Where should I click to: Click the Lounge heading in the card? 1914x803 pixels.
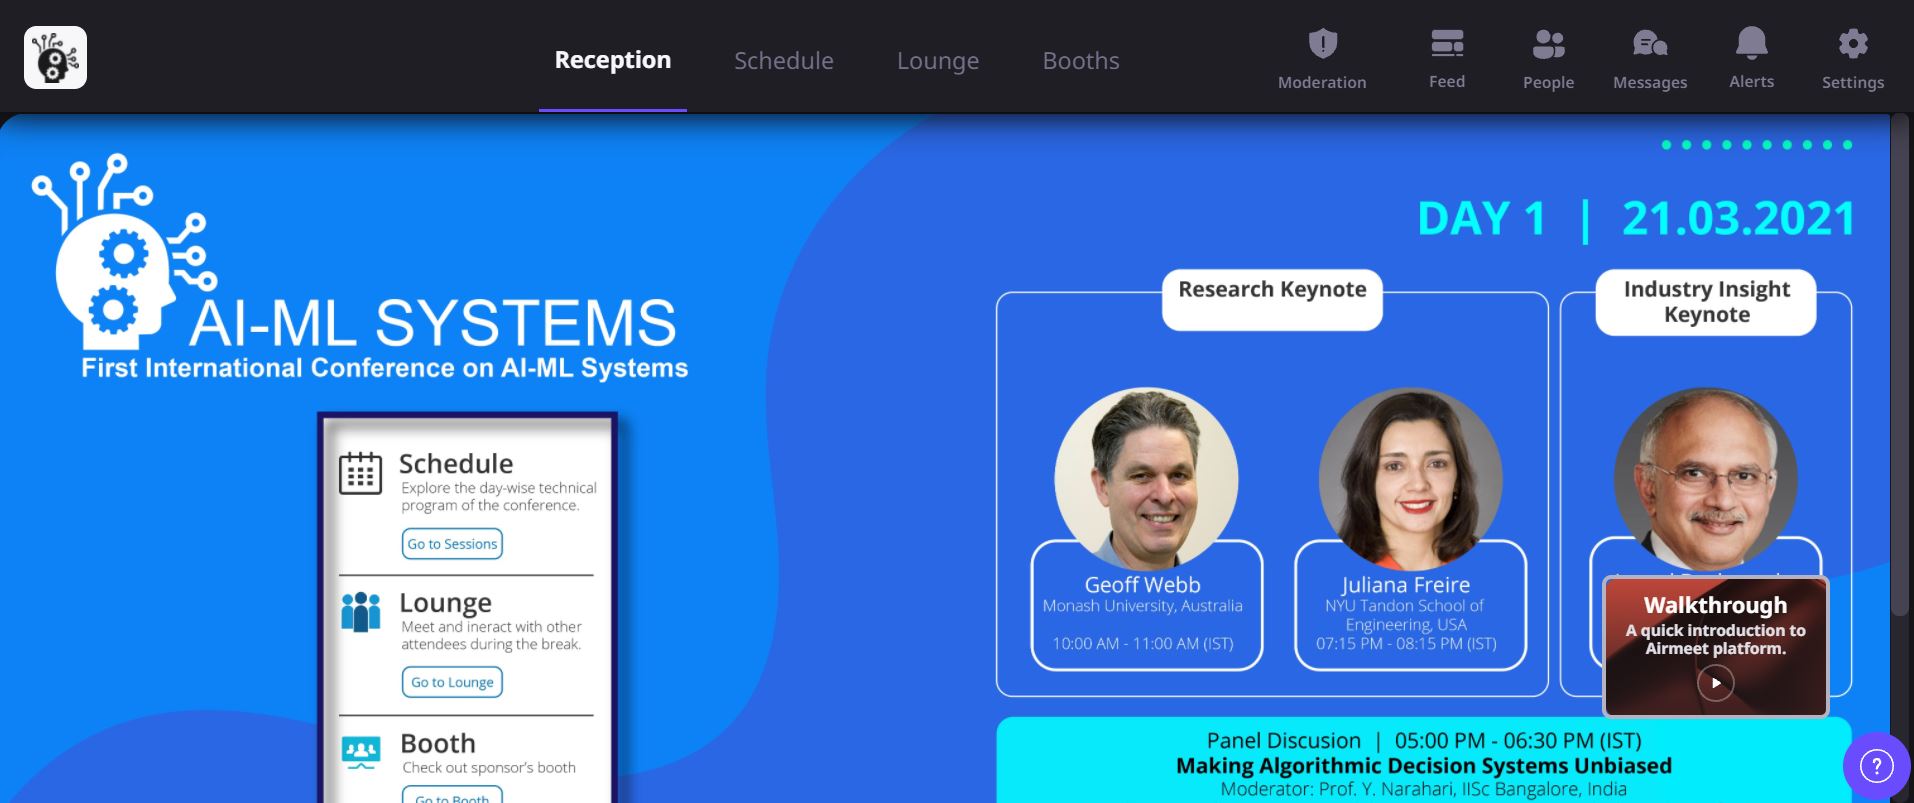445,603
